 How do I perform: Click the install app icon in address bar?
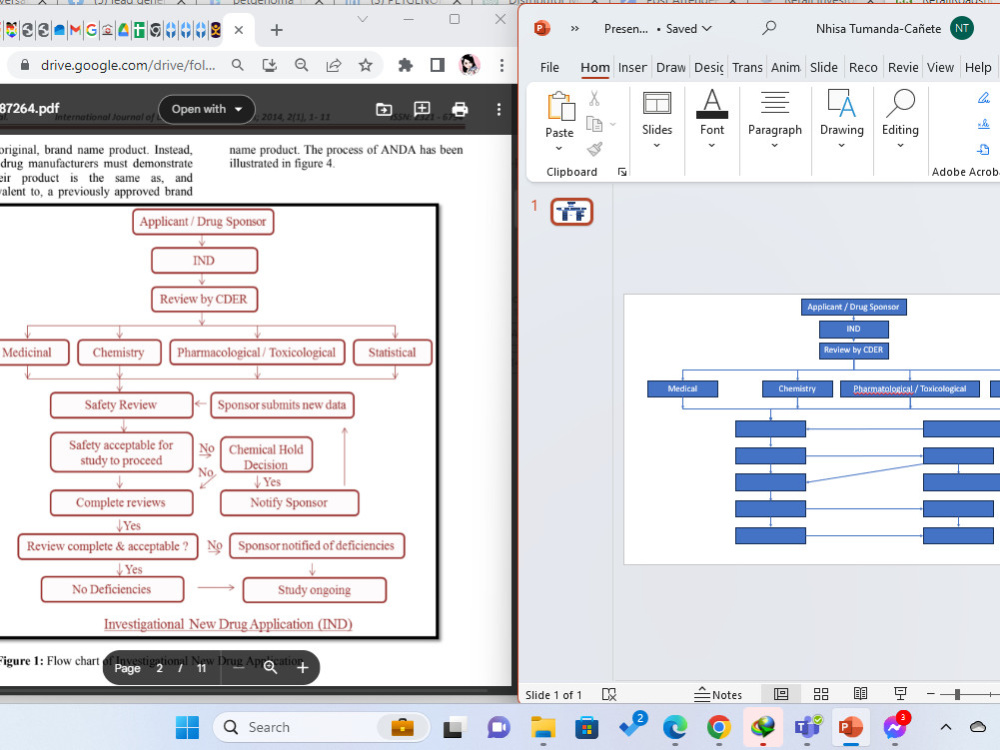pyautogui.click(x=270, y=65)
